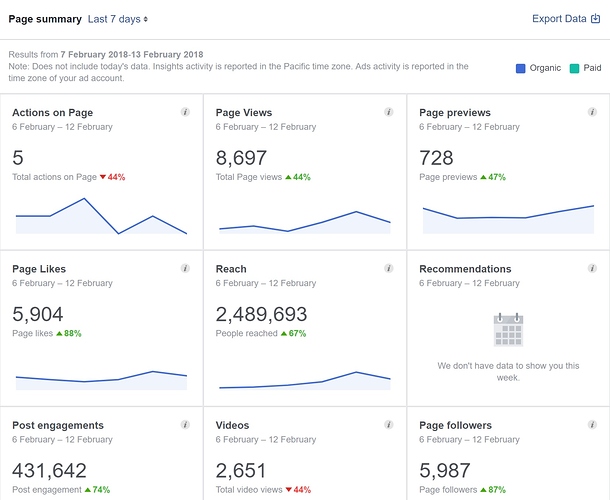Click the info icon on Post engagements card
This screenshot has height=500, width=610.
pos(185,425)
